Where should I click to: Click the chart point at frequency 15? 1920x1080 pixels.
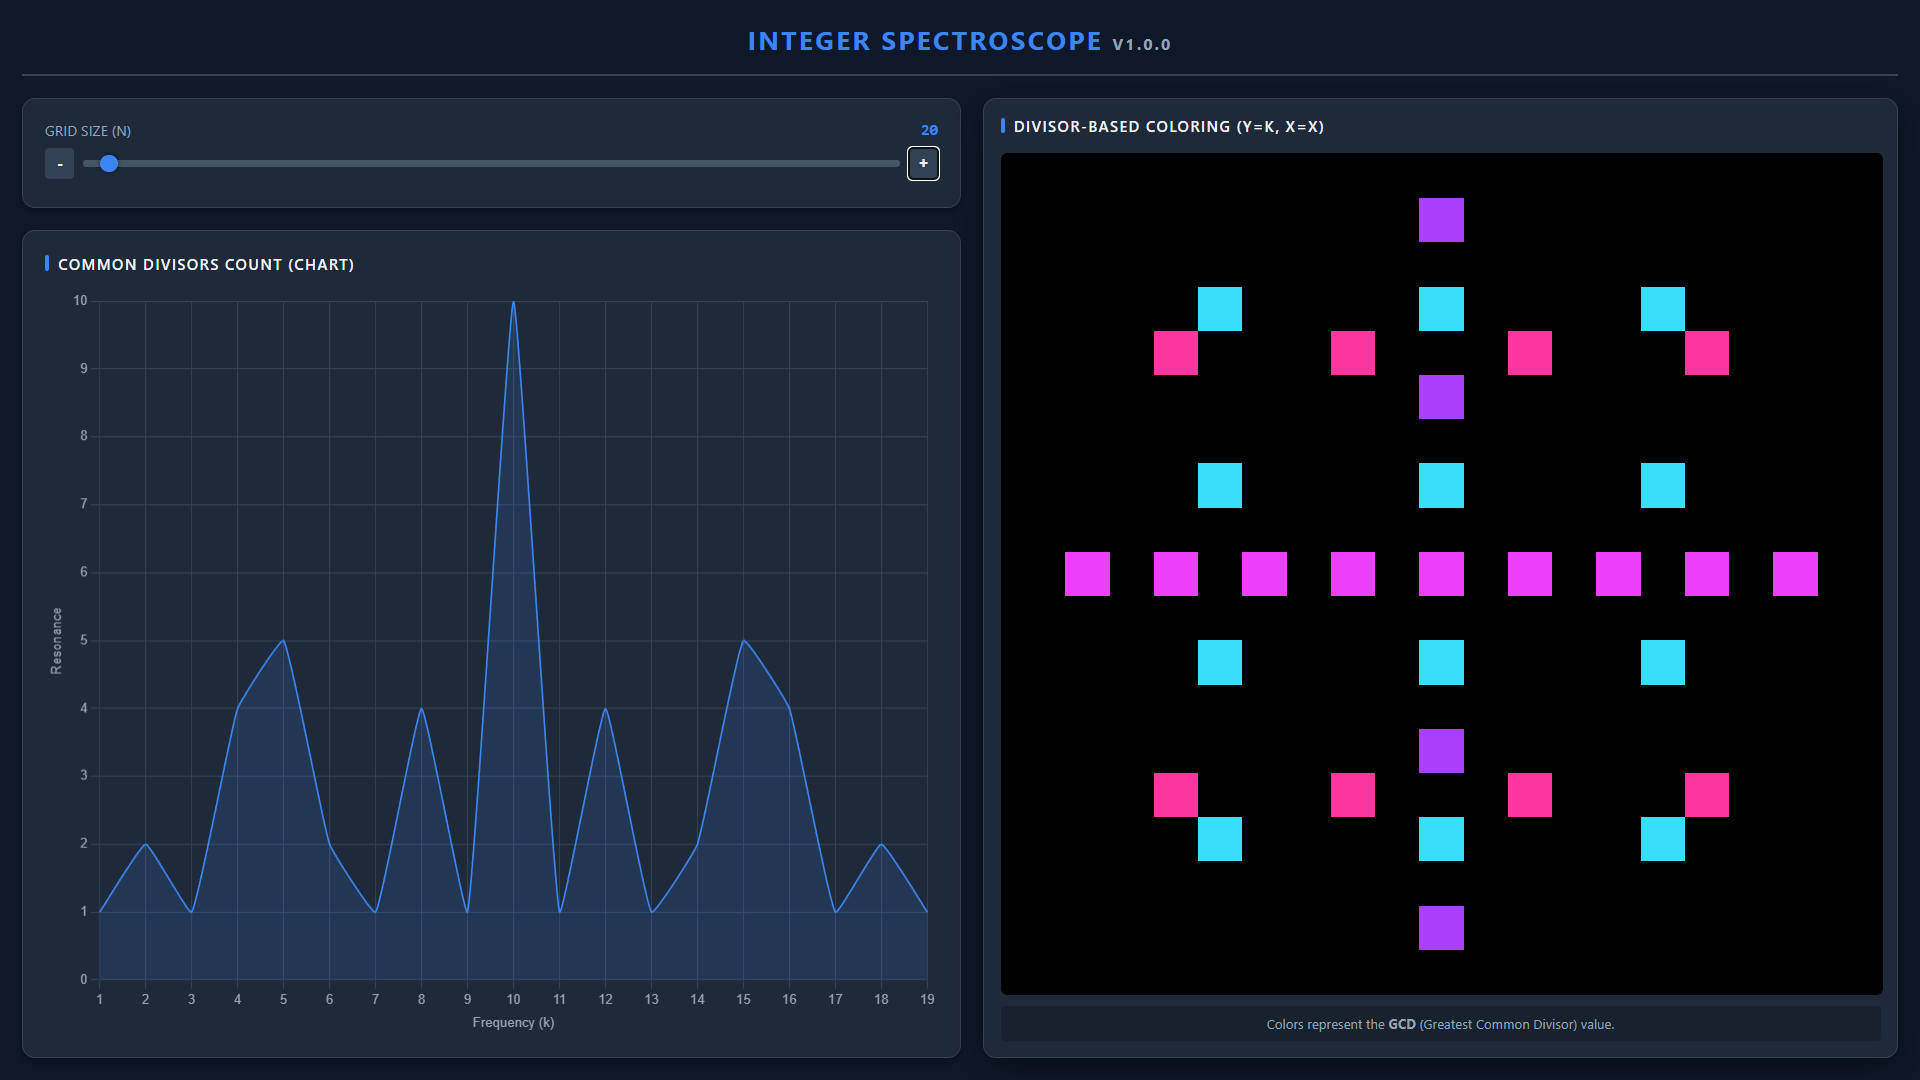point(743,640)
